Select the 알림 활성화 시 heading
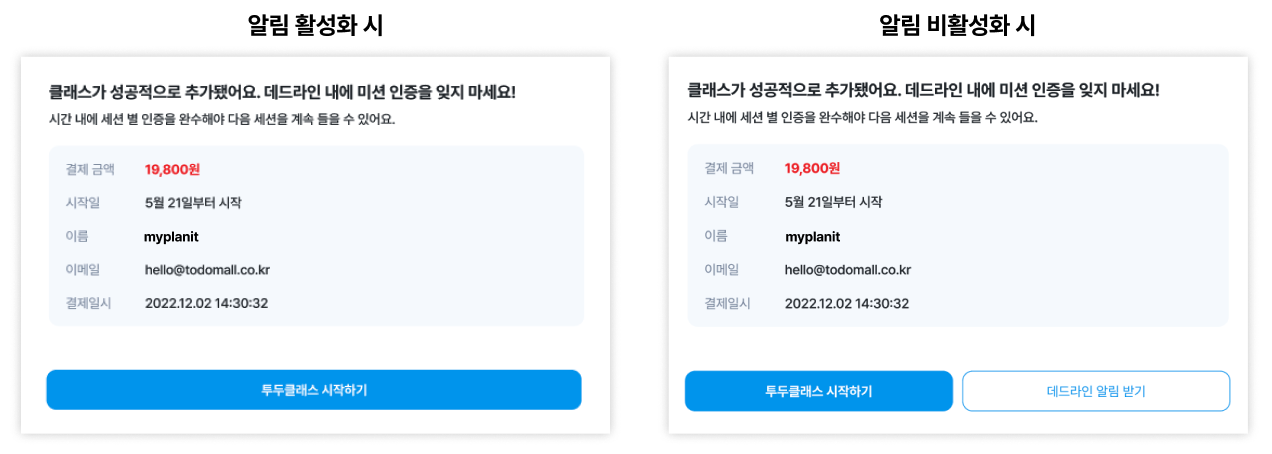The width and height of the screenshot is (1272, 454). (x=315, y=26)
